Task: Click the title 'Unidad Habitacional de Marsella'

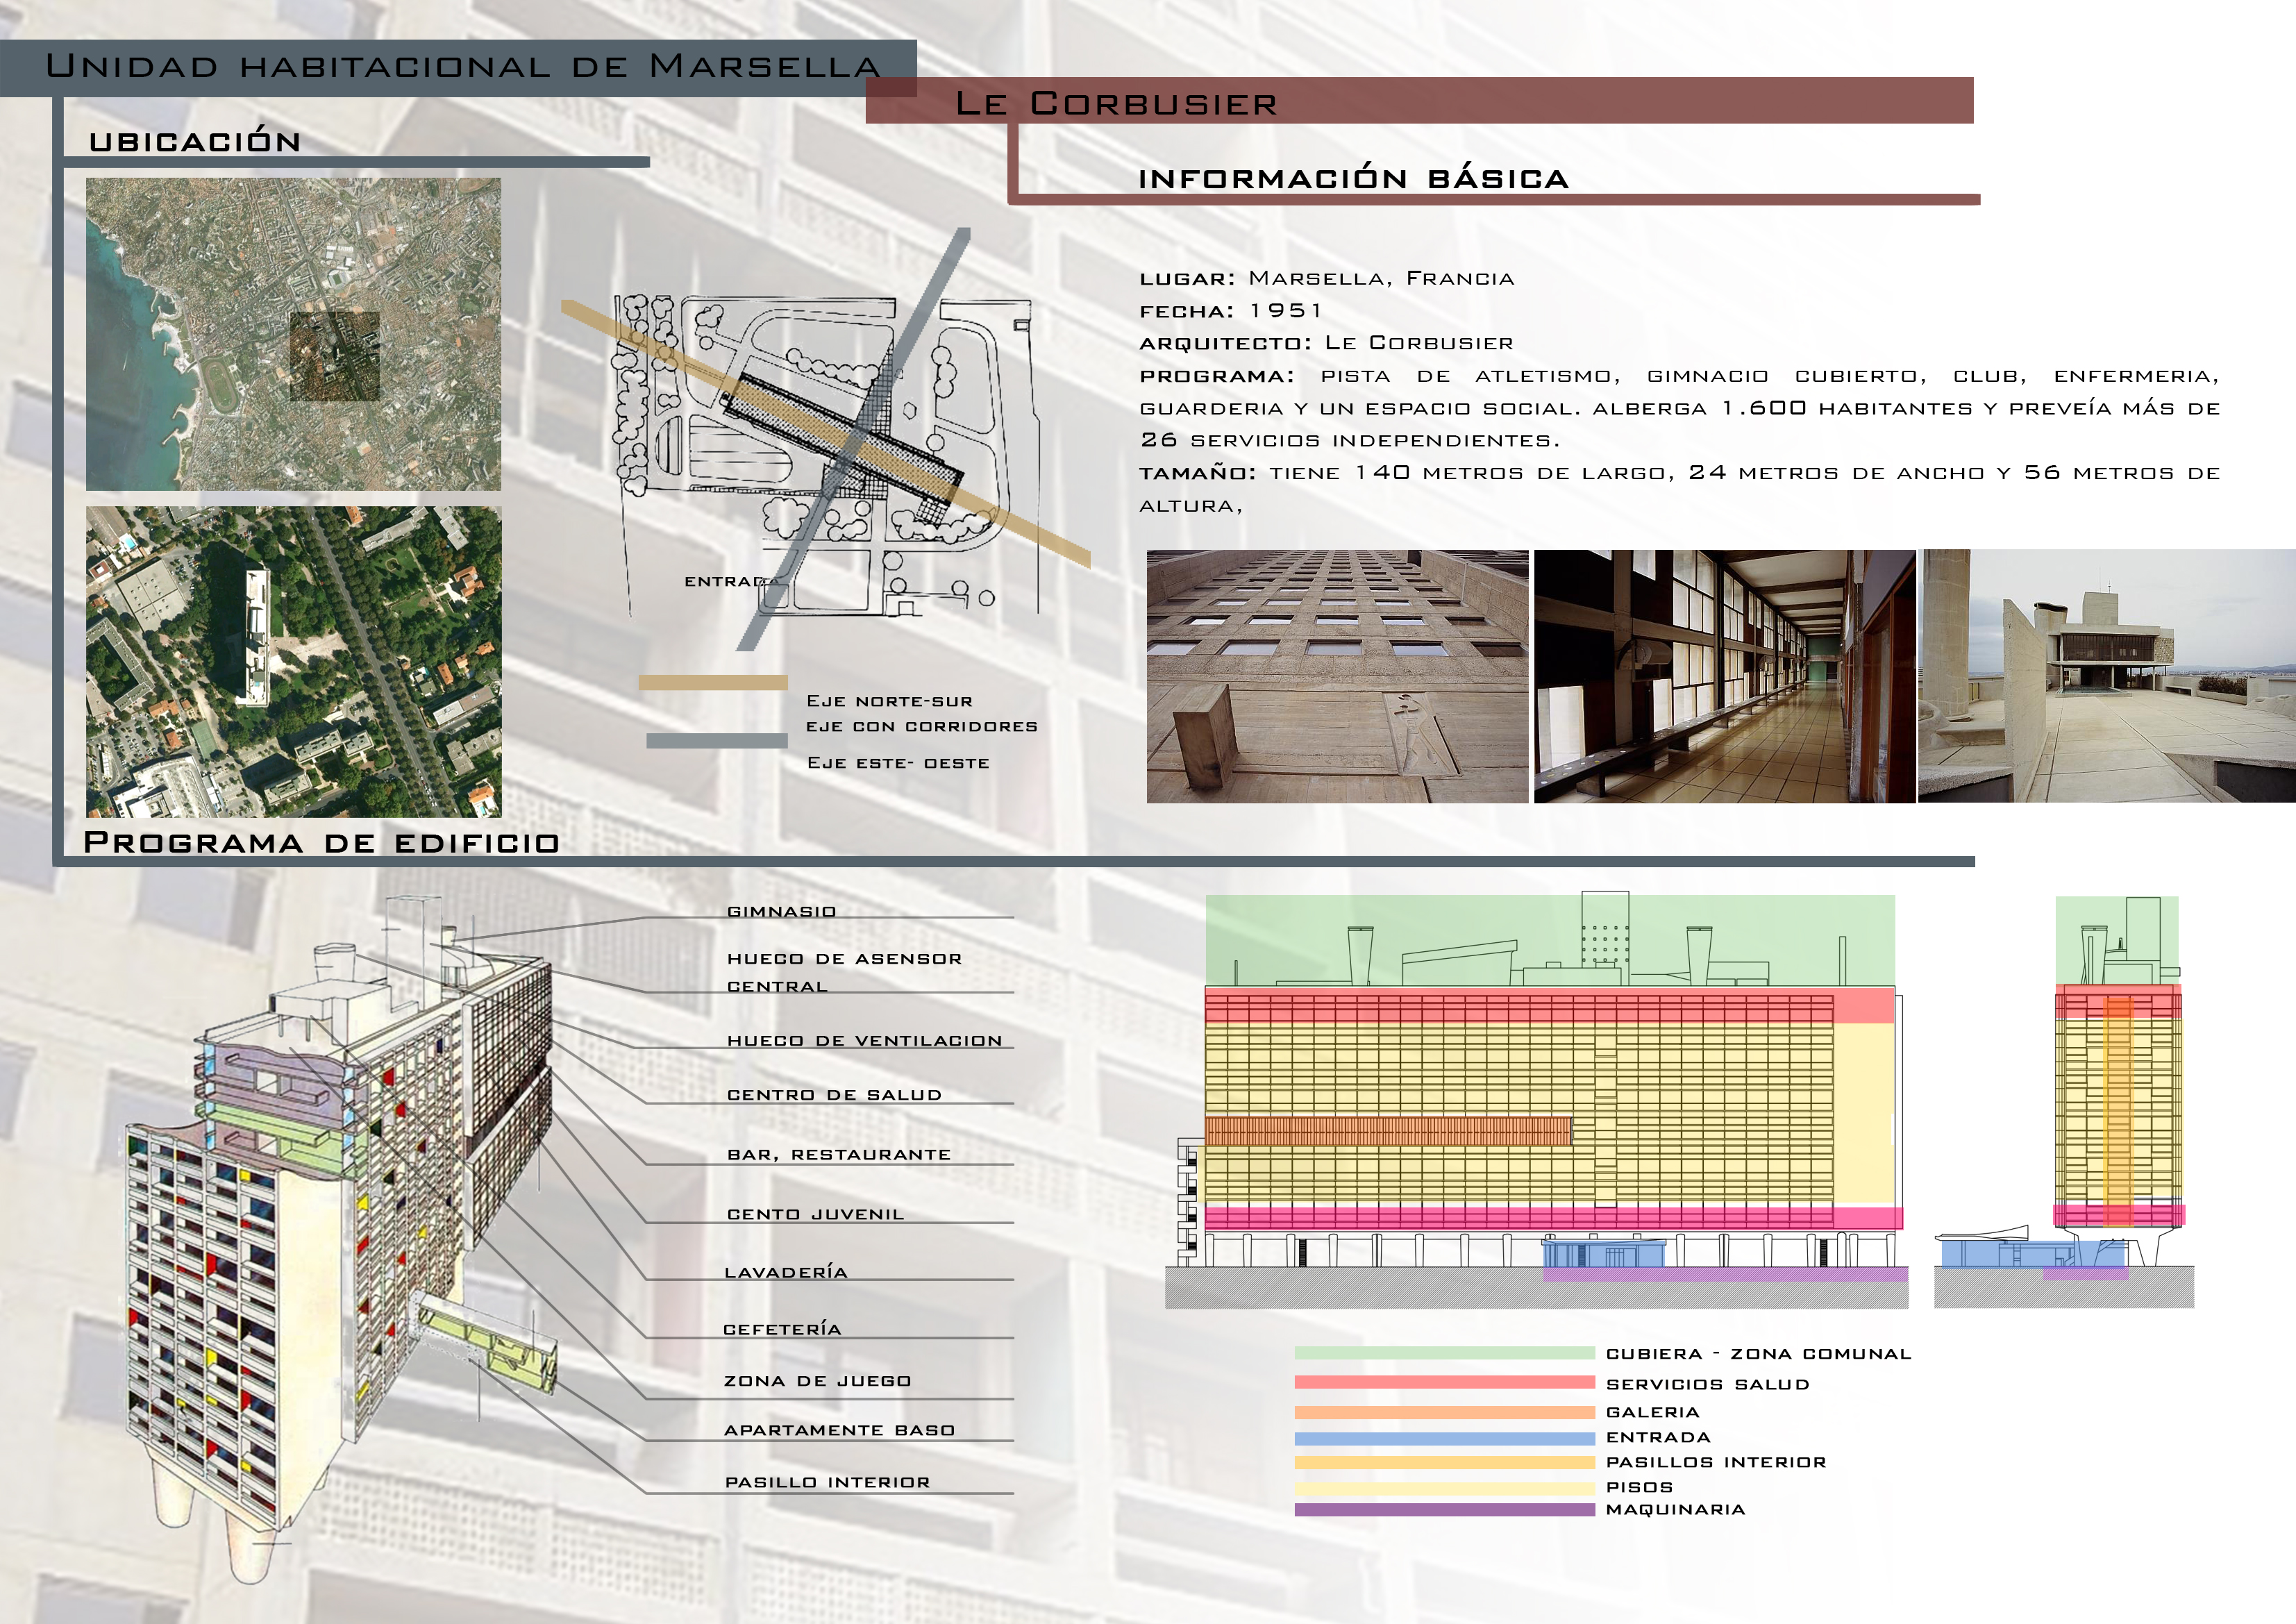Action: point(463,66)
